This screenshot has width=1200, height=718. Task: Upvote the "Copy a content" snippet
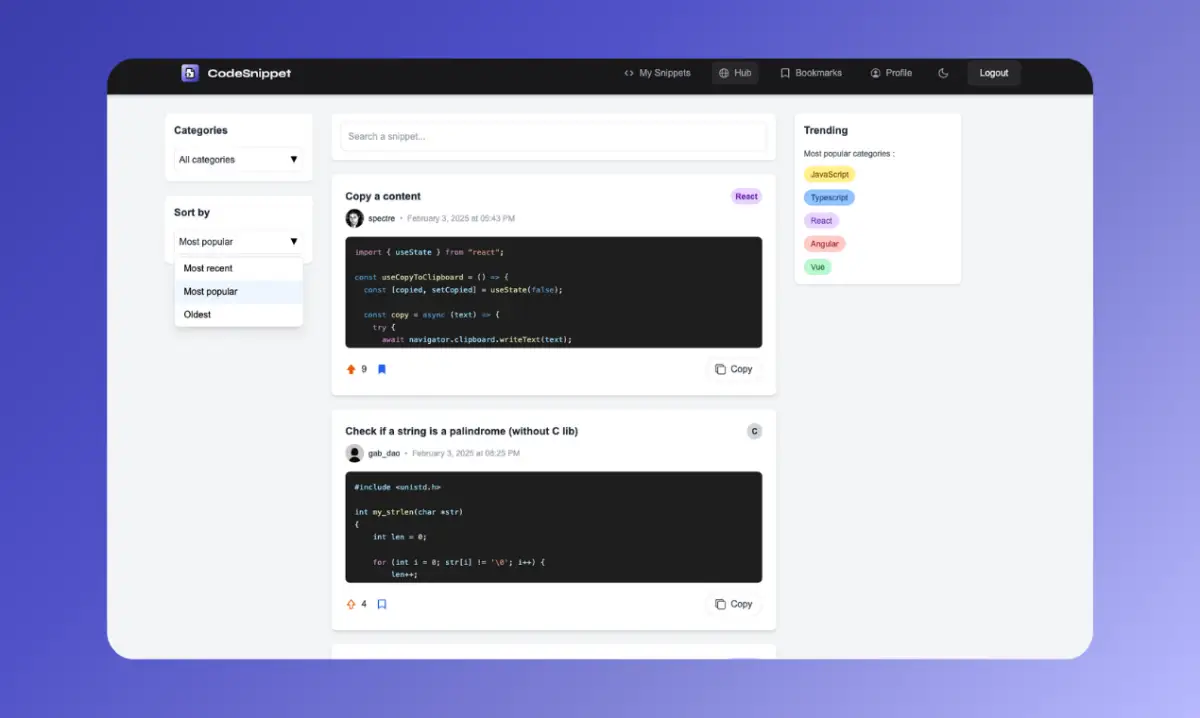351,369
